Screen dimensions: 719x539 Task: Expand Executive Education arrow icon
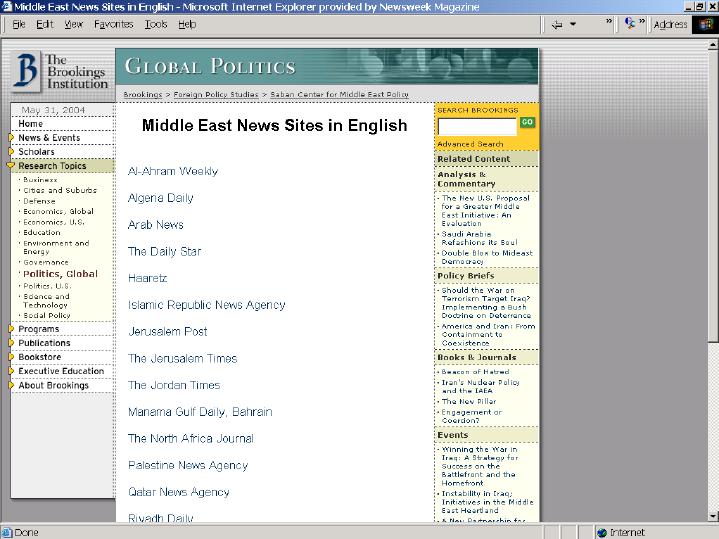click(11, 371)
